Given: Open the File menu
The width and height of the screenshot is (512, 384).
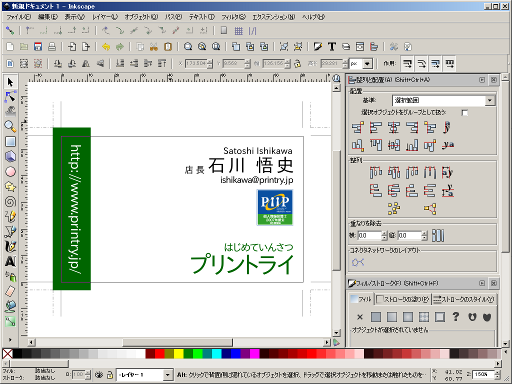Looking at the screenshot, I should [19, 17].
